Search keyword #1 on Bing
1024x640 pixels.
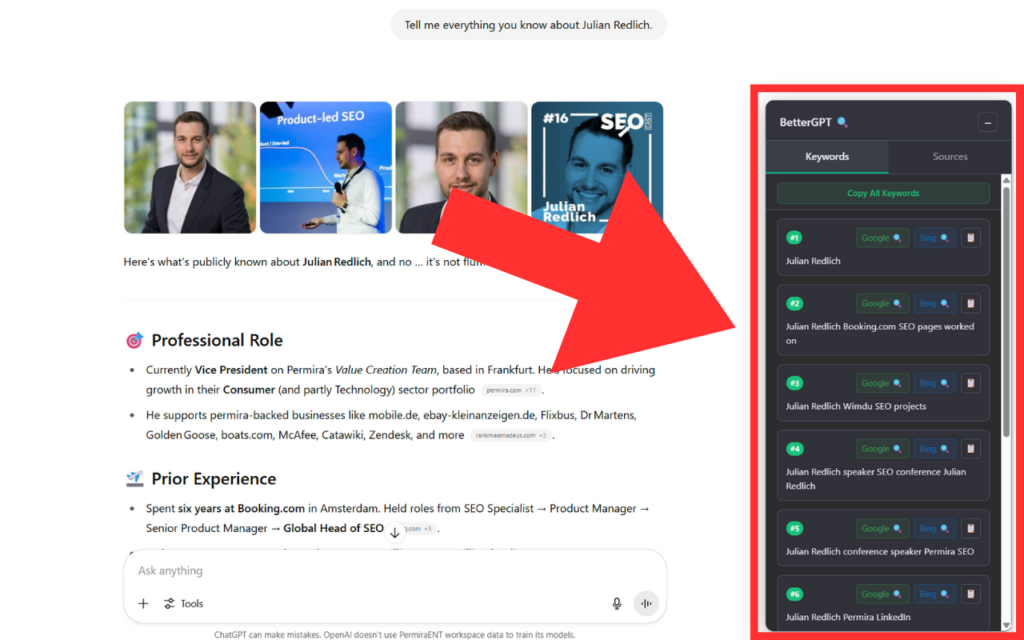point(935,238)
